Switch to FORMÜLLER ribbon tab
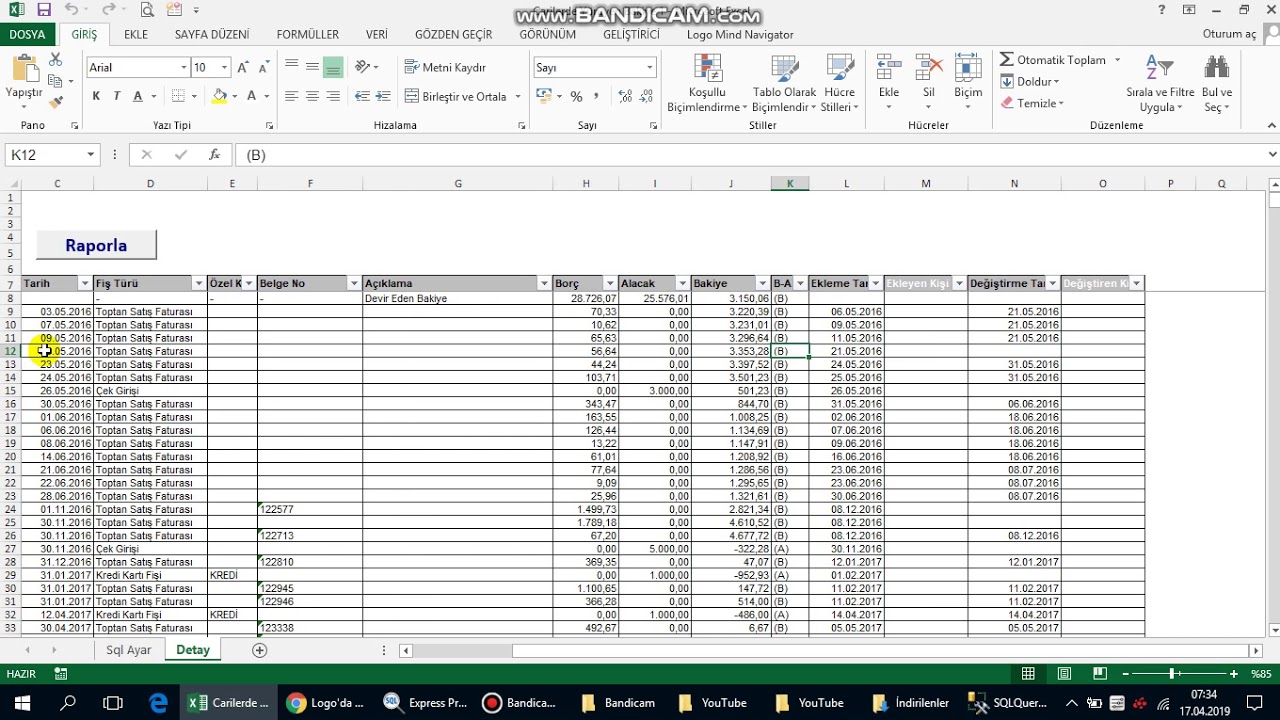 click(x=308, y=34)
